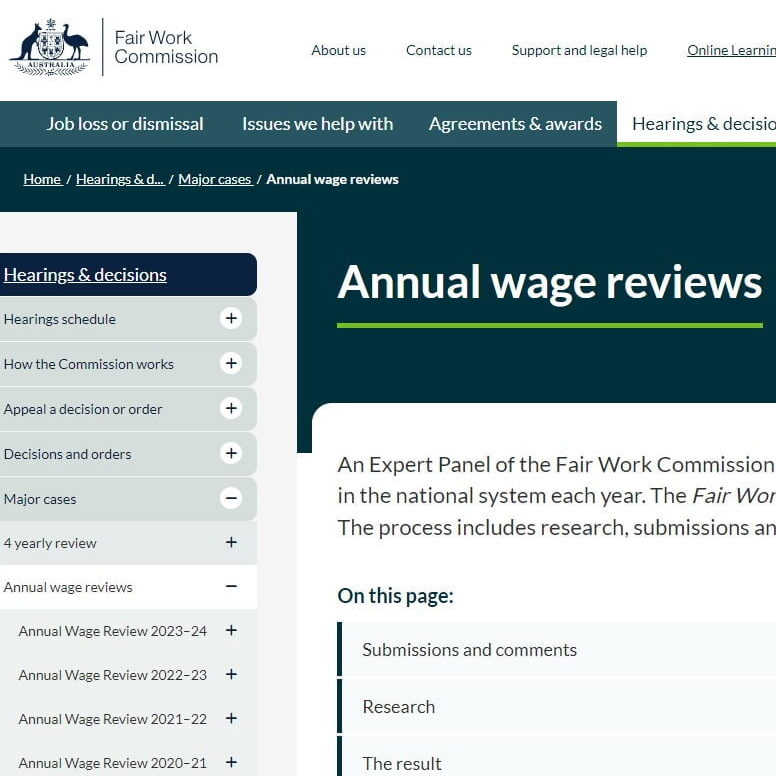Click the Fair Work Commission crest logo
The width and height of the screenshot is (776, 776).
[50, 47]
